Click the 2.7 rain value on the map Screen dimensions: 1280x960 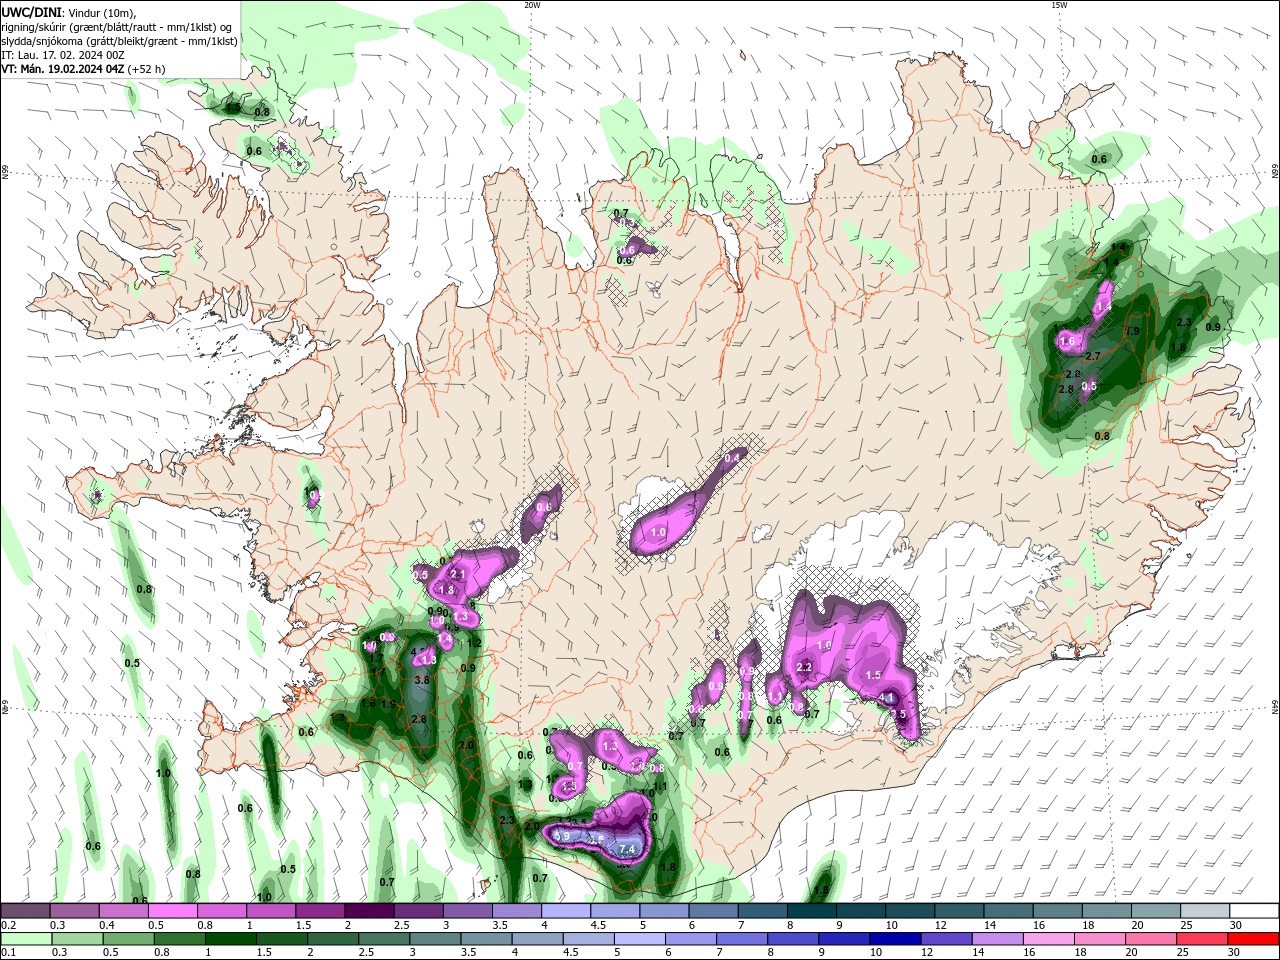point(1093,356)
